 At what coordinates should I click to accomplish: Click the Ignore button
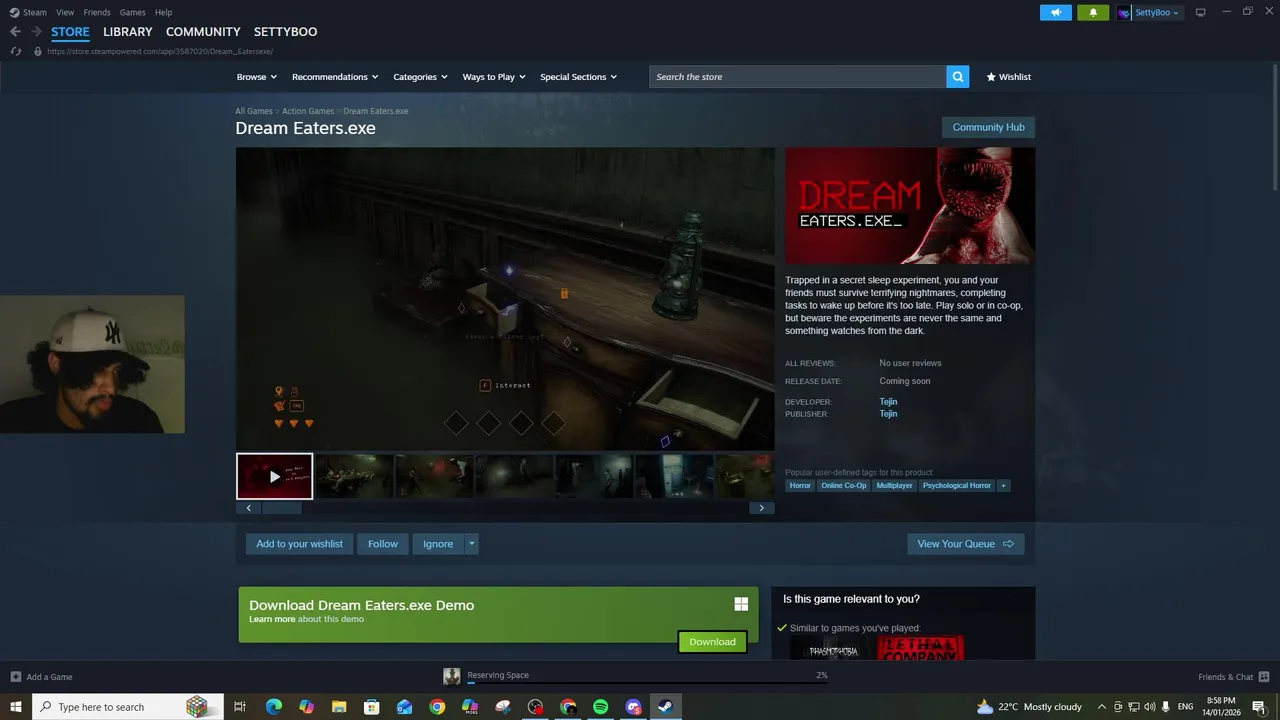pyautogui.click(x=438, y=544)
